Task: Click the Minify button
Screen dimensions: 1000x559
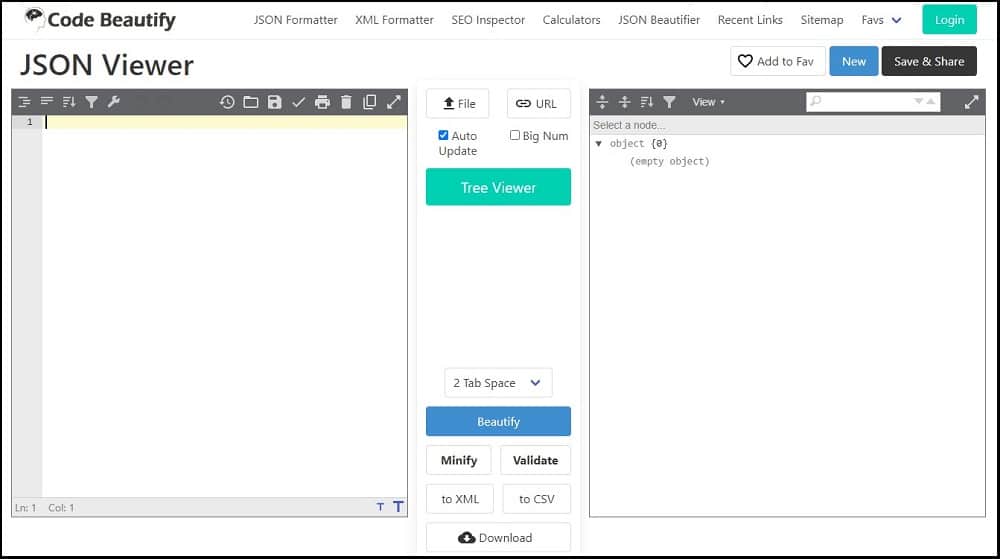Action: [x=459, y=460]
